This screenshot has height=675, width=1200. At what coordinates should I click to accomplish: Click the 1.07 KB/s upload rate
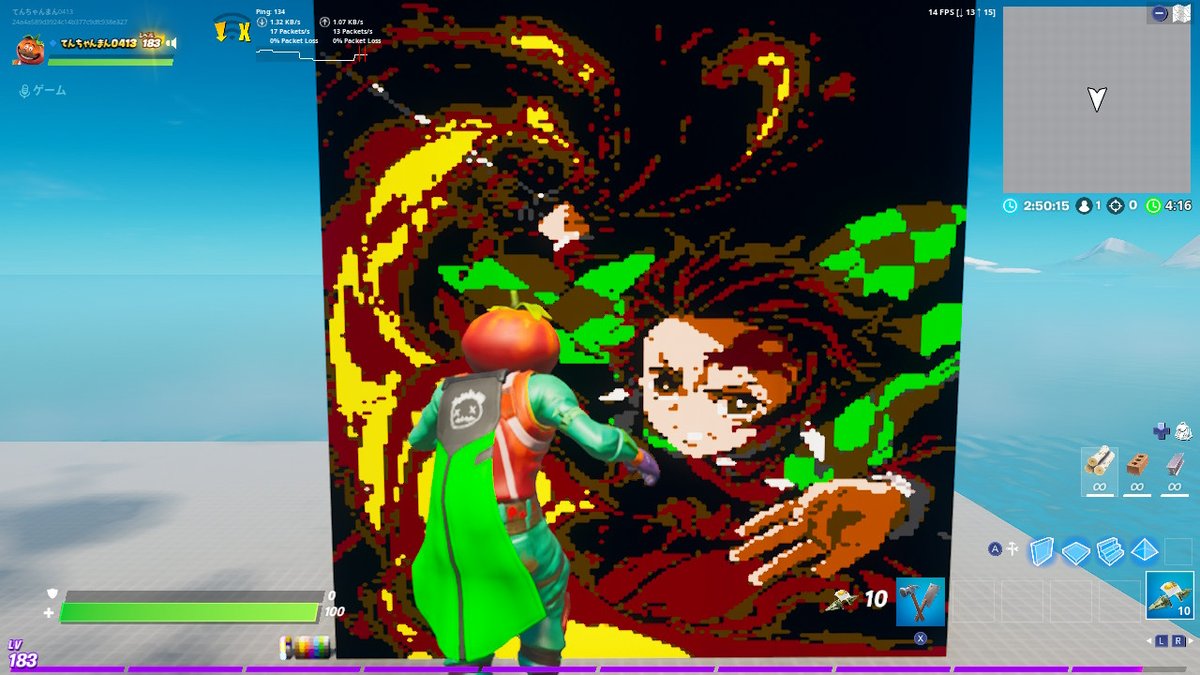[x=348, y=21]
